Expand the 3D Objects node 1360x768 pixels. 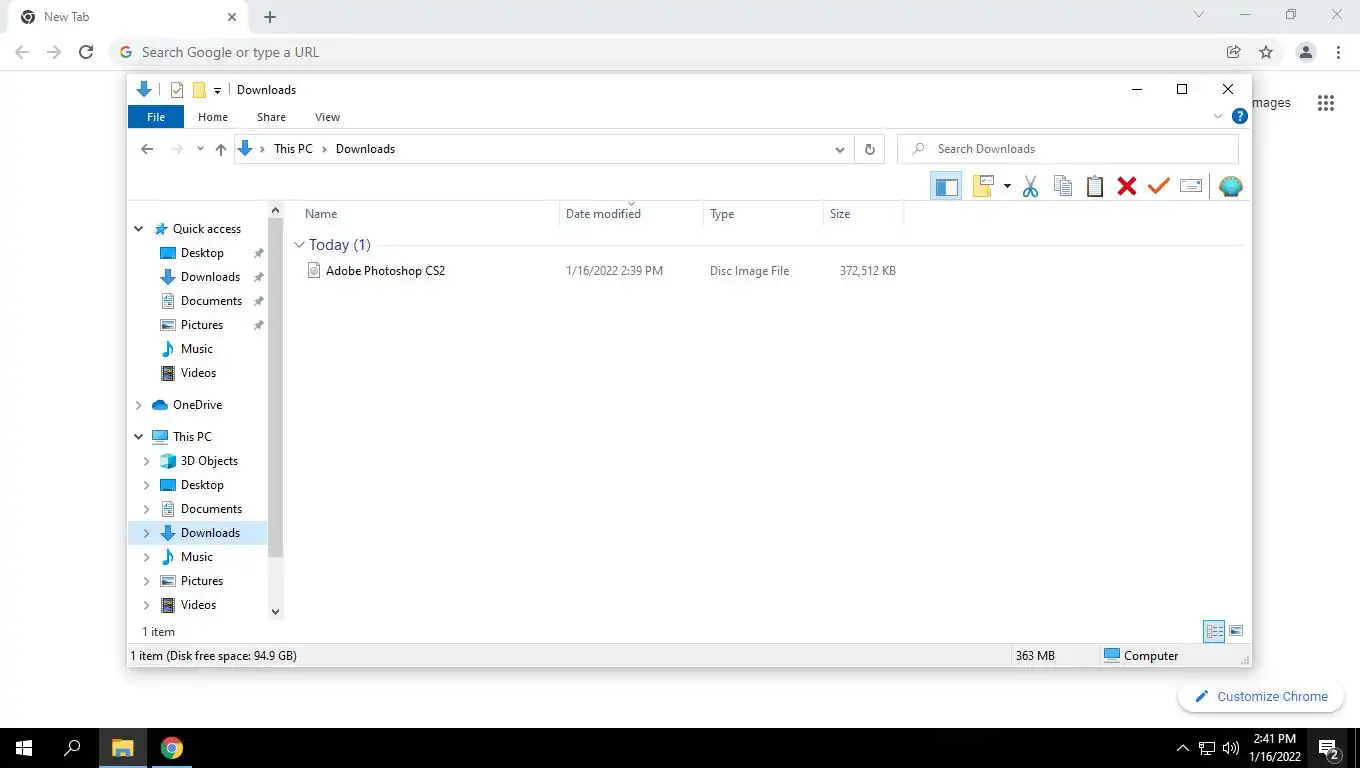point(147,461)
